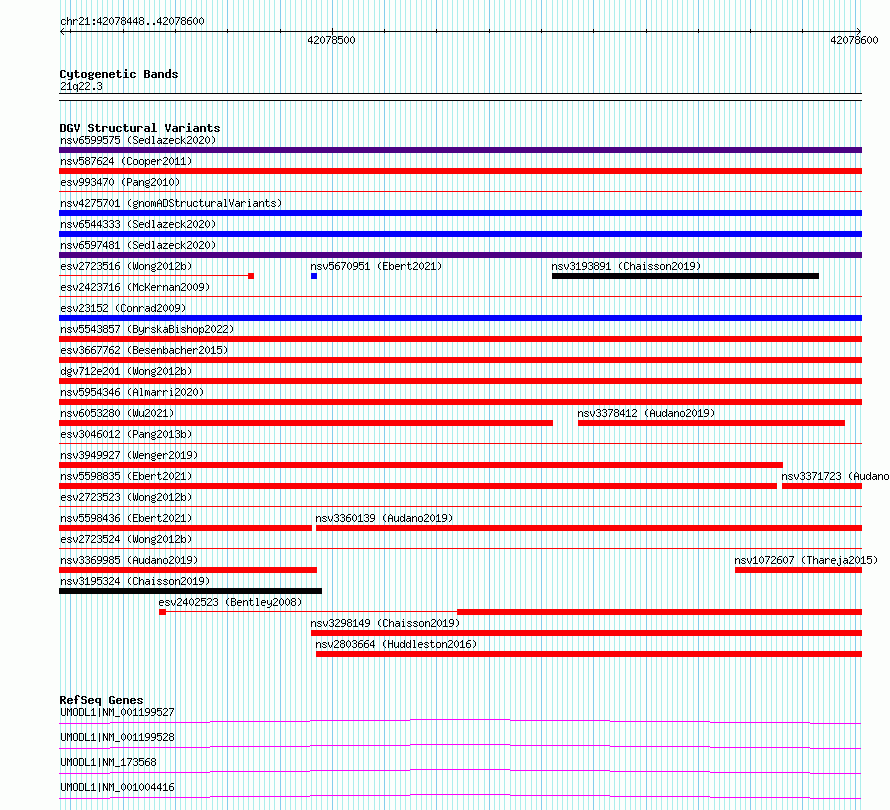Click the esv2723516 (Wong2012b) label

tap(126, 266)
